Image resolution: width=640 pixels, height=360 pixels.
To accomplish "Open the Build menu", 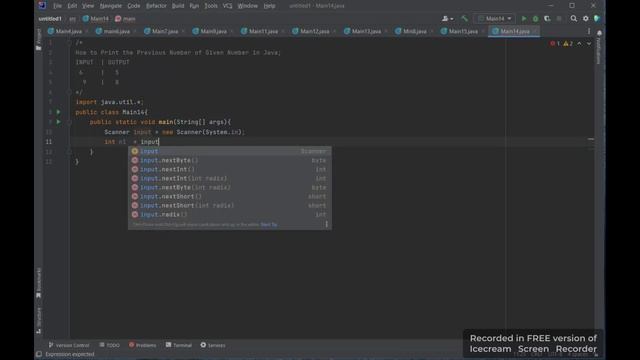I will click(x=178, y=6).
